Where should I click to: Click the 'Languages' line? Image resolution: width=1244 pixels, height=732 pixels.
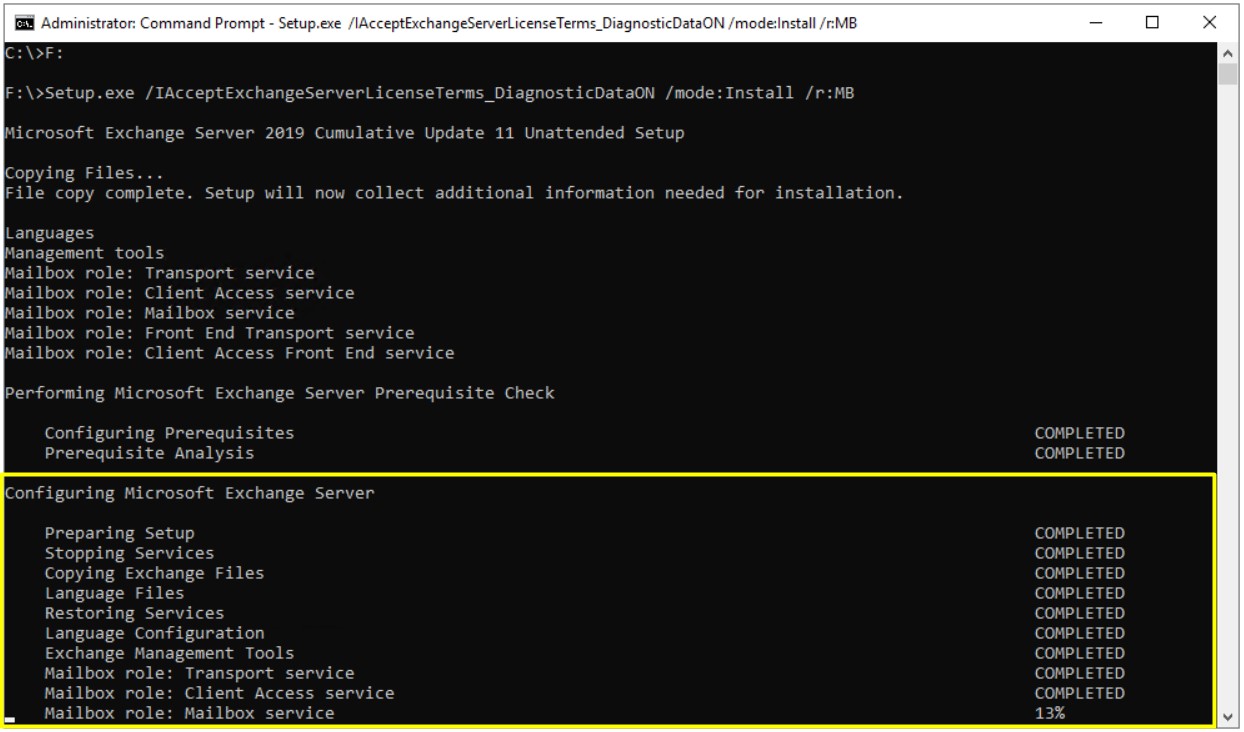[50, 233]
